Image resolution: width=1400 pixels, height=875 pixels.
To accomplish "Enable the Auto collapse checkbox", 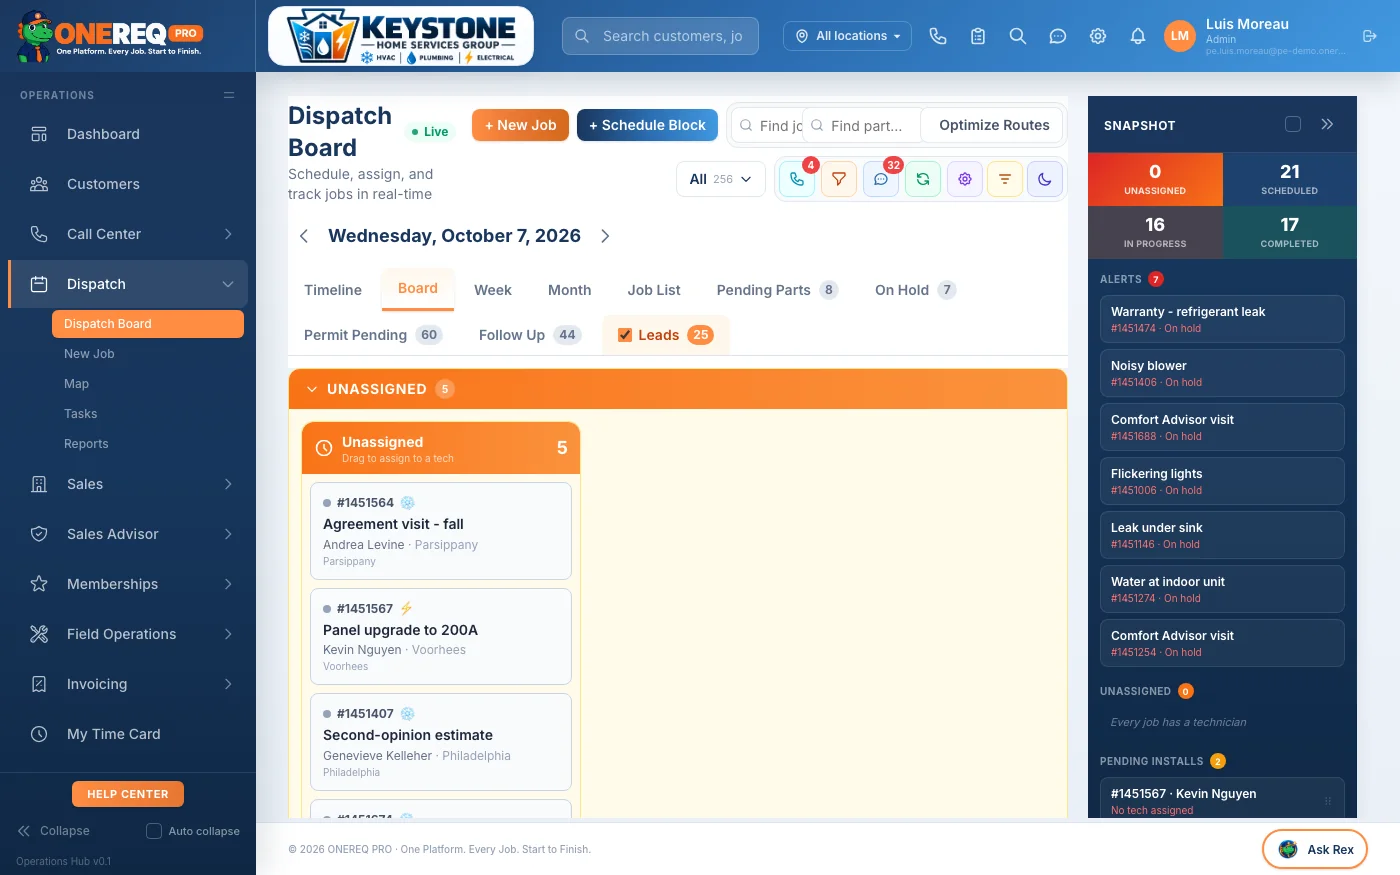I will [154, 831].
